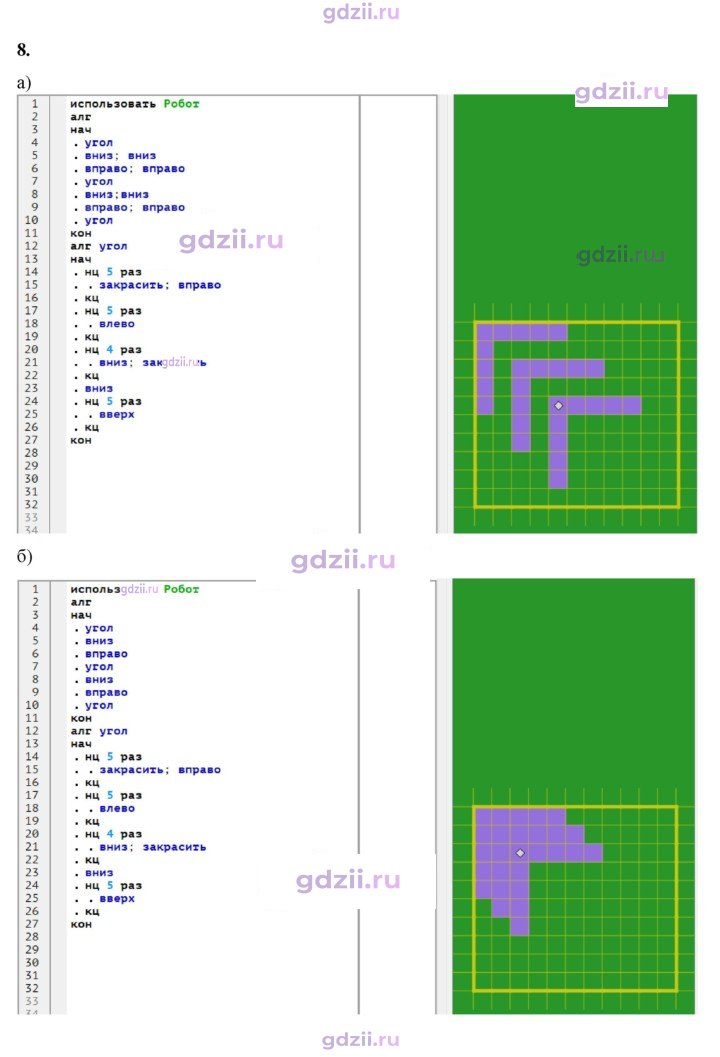Image resolution: width=720 pixels, height=1057 pixels.
Task: Click the robot diamond marker in field а
Action: click(558, 406)
